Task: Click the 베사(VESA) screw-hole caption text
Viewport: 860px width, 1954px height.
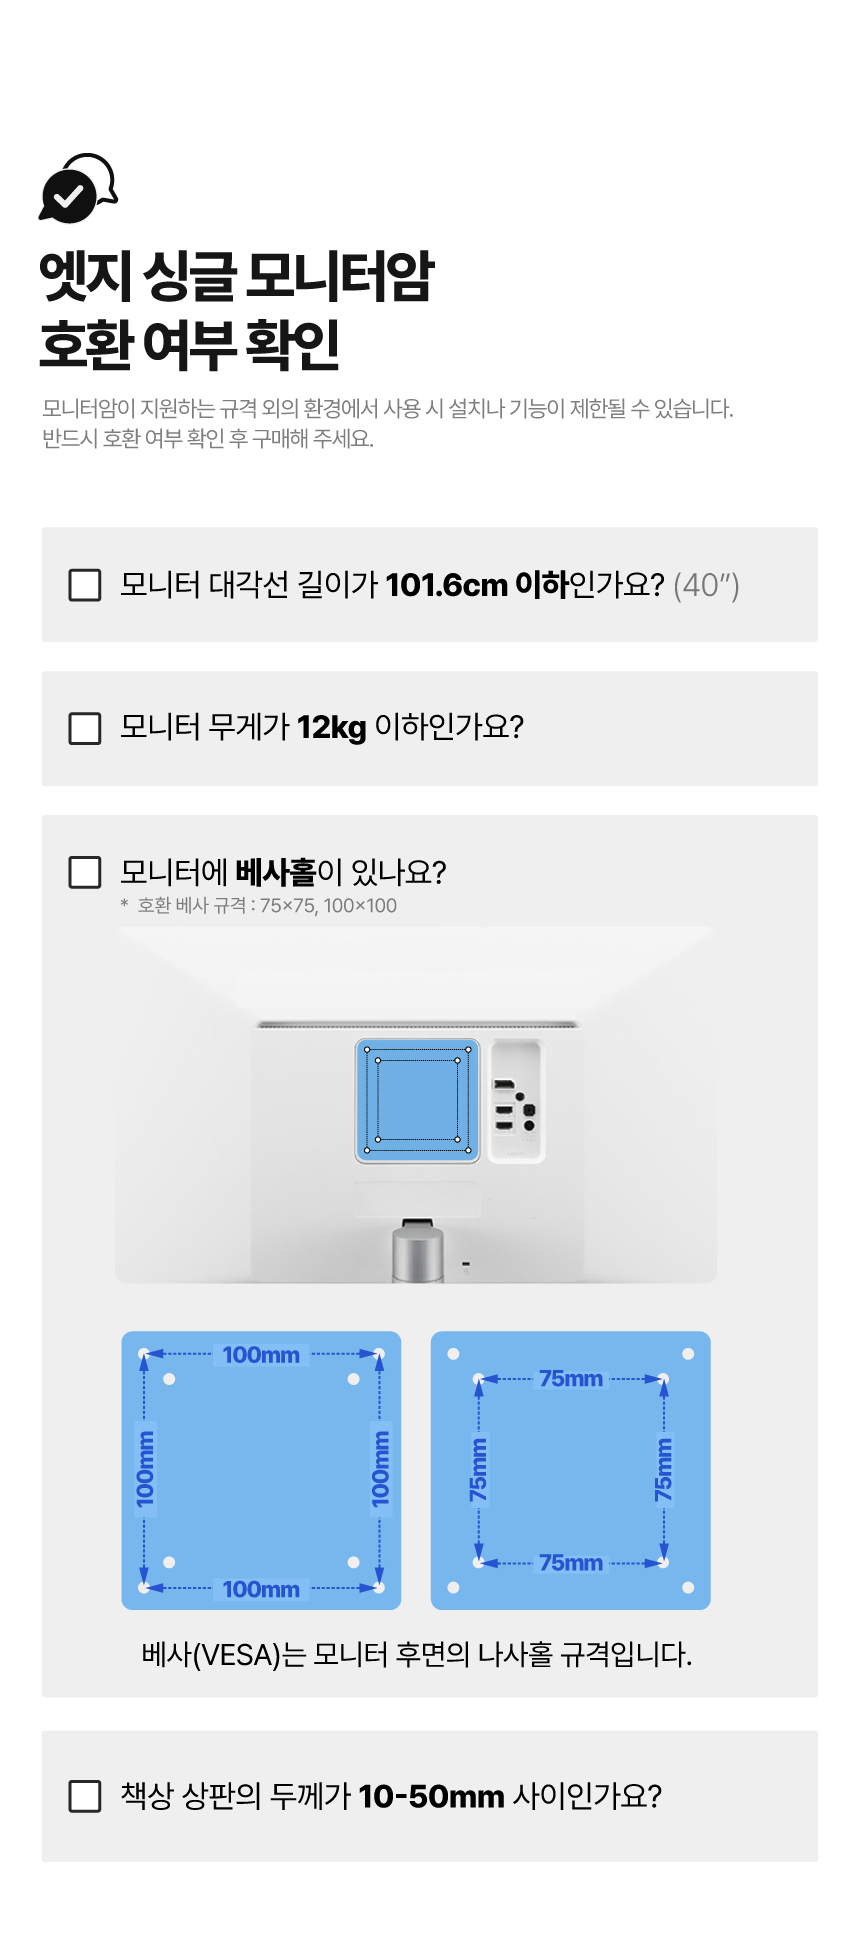Action: click(417, 1654)
